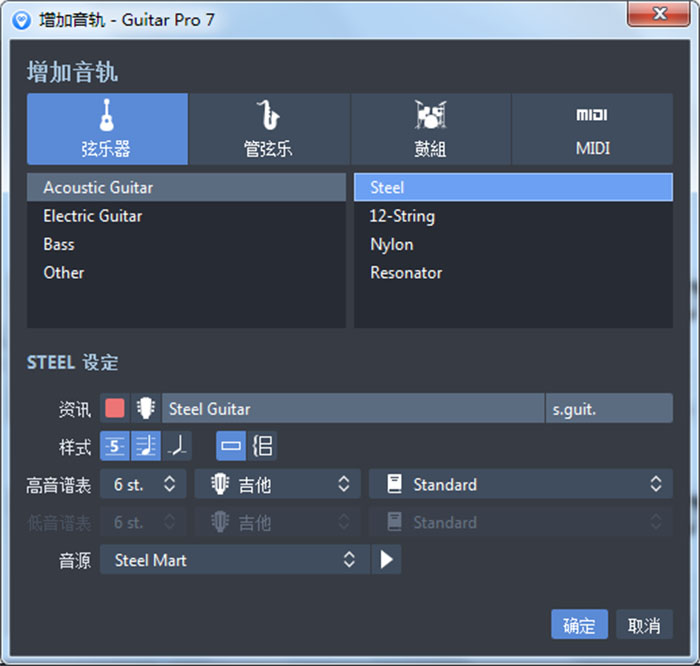Select the 弦乐器 stringed instruments tab

pyautogui.click(x=107, y=129)
